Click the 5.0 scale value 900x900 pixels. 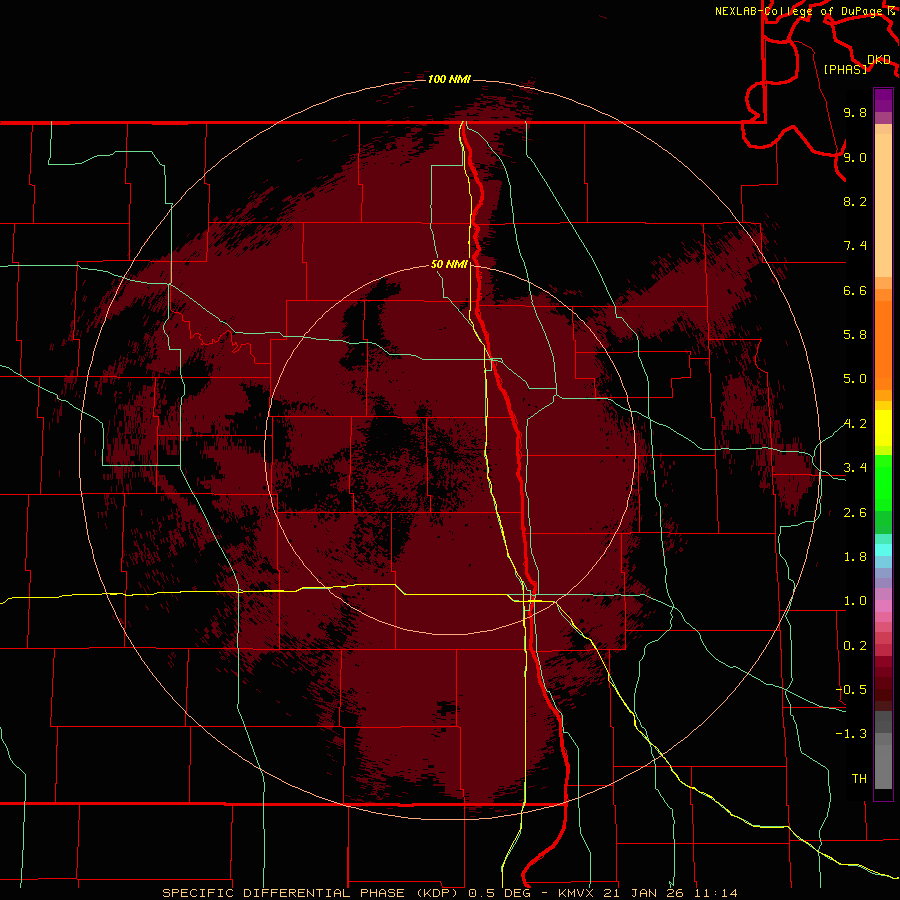tap(855, 379)
